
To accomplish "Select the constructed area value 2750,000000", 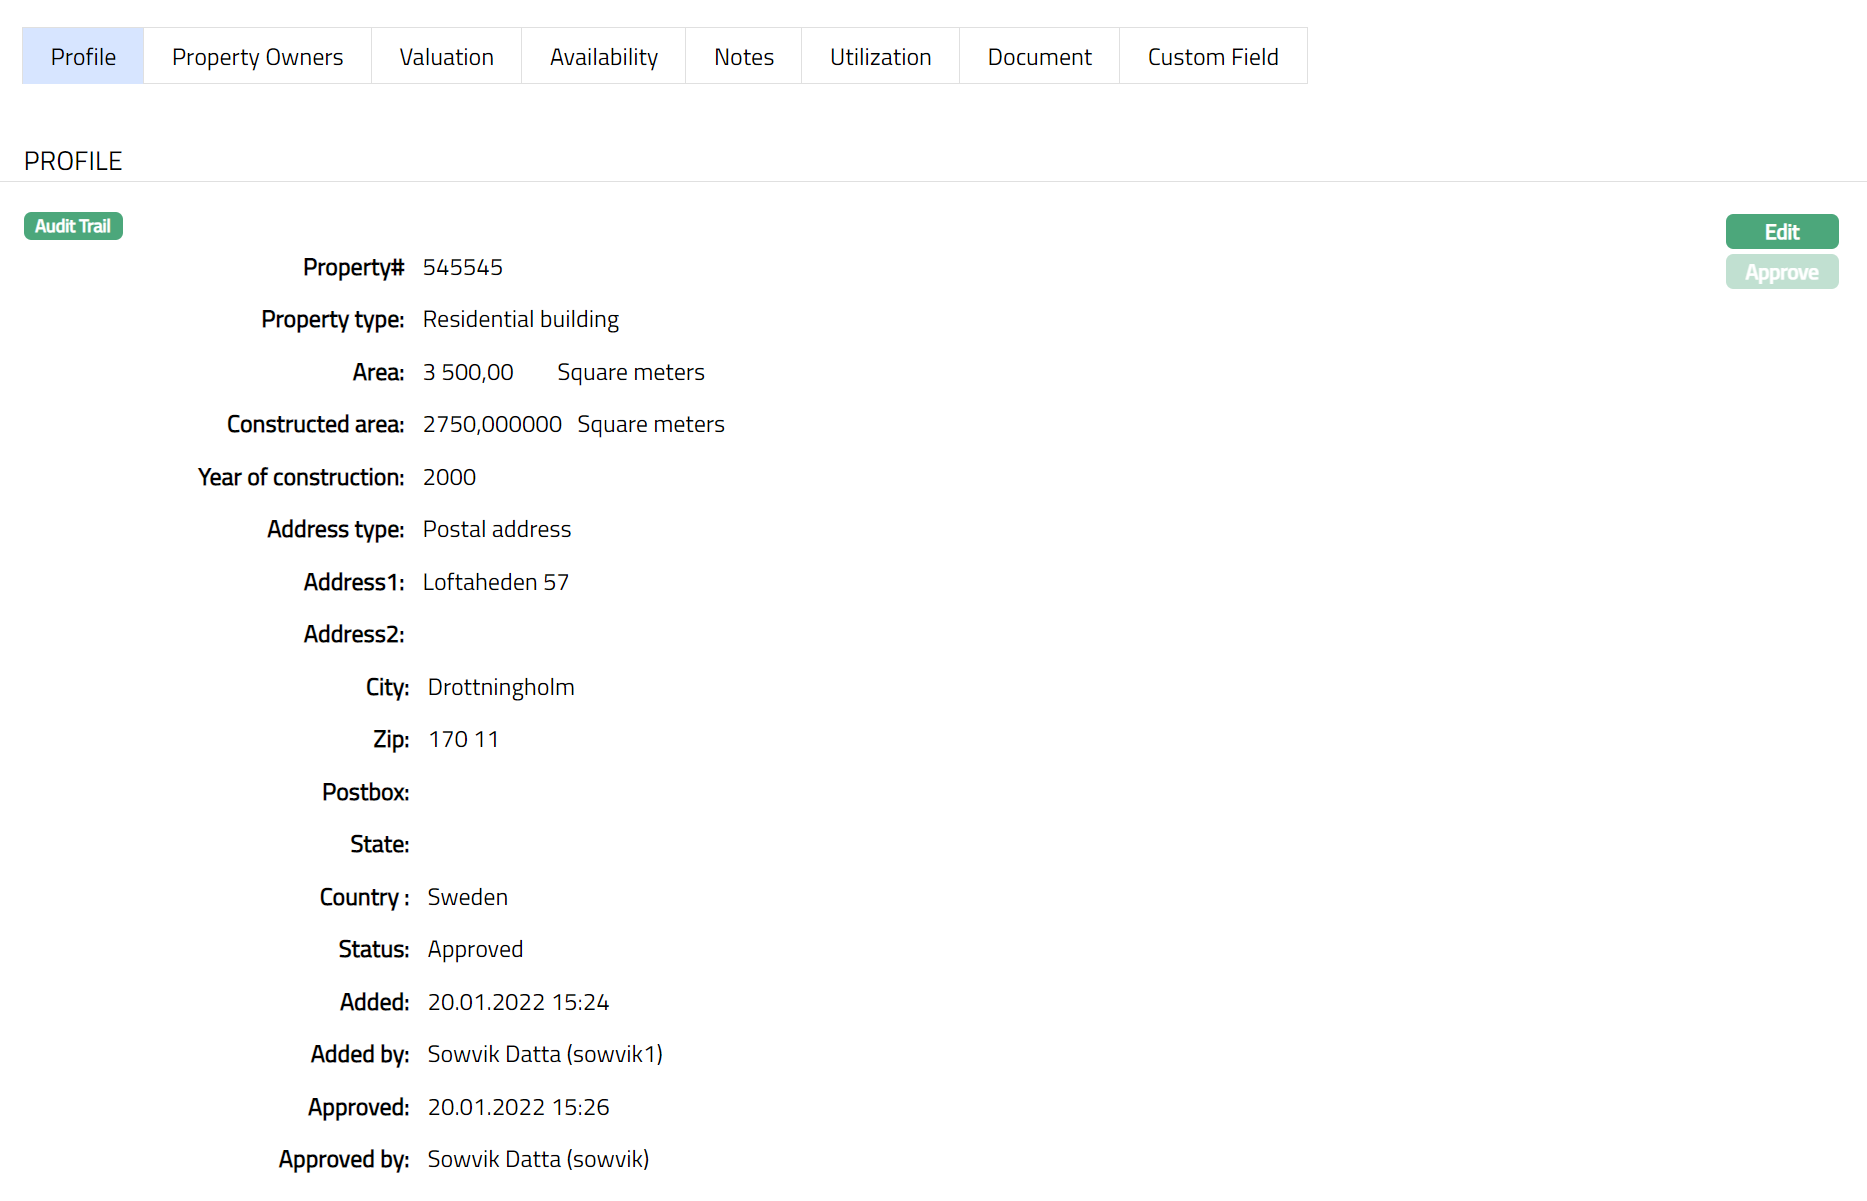I will [492, 424].
